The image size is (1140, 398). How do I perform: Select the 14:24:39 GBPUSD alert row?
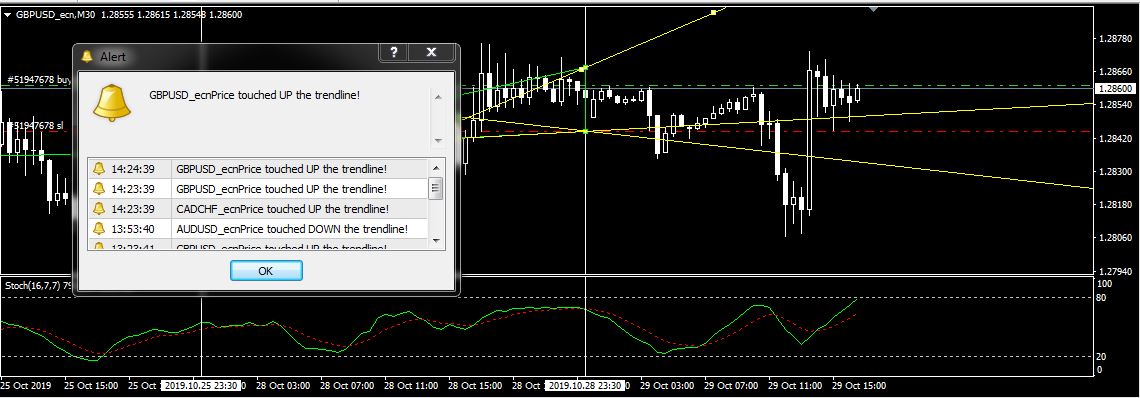257,169
